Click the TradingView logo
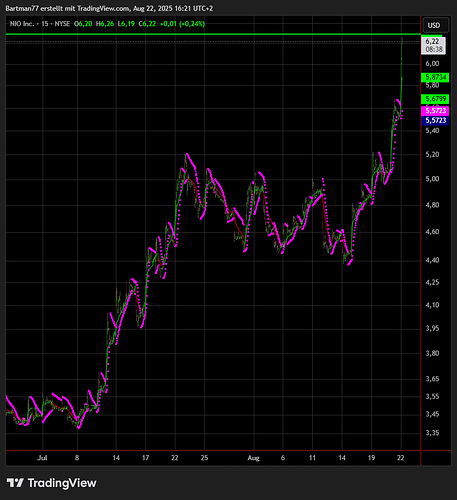The width and height of the screenshot is (457, 500). click(x=52, y=483)
